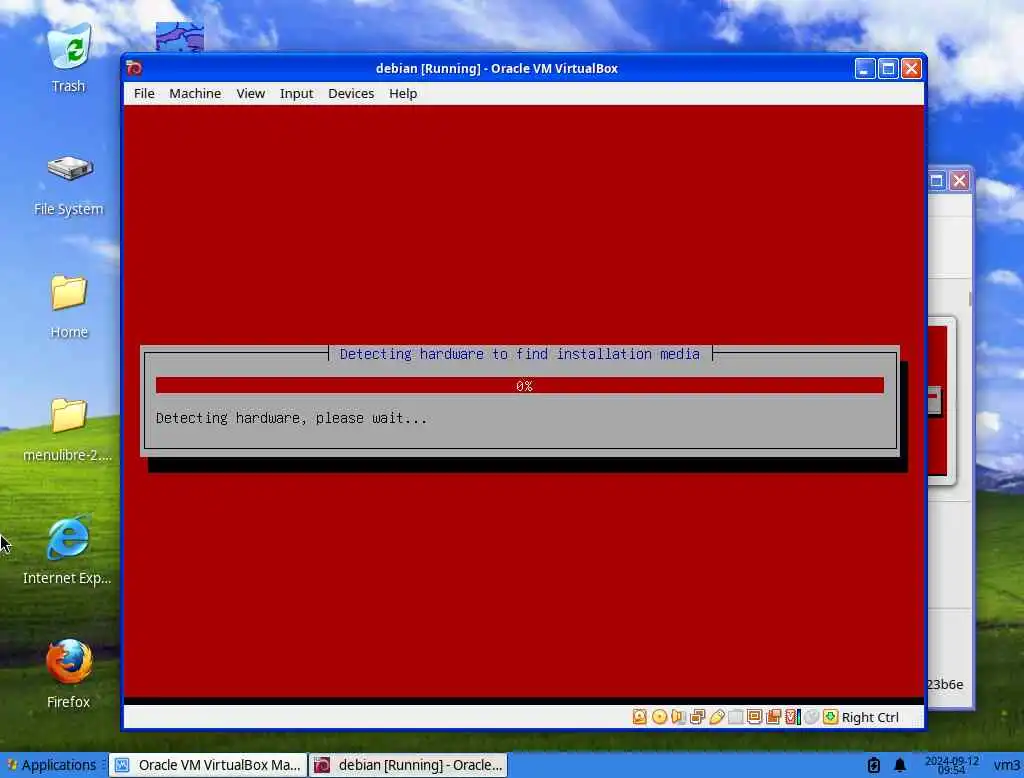The height and width of the screenshot is (778, 1024).
Task: Maximize the background VirtualBox Manager window
Action: (936, 180)
